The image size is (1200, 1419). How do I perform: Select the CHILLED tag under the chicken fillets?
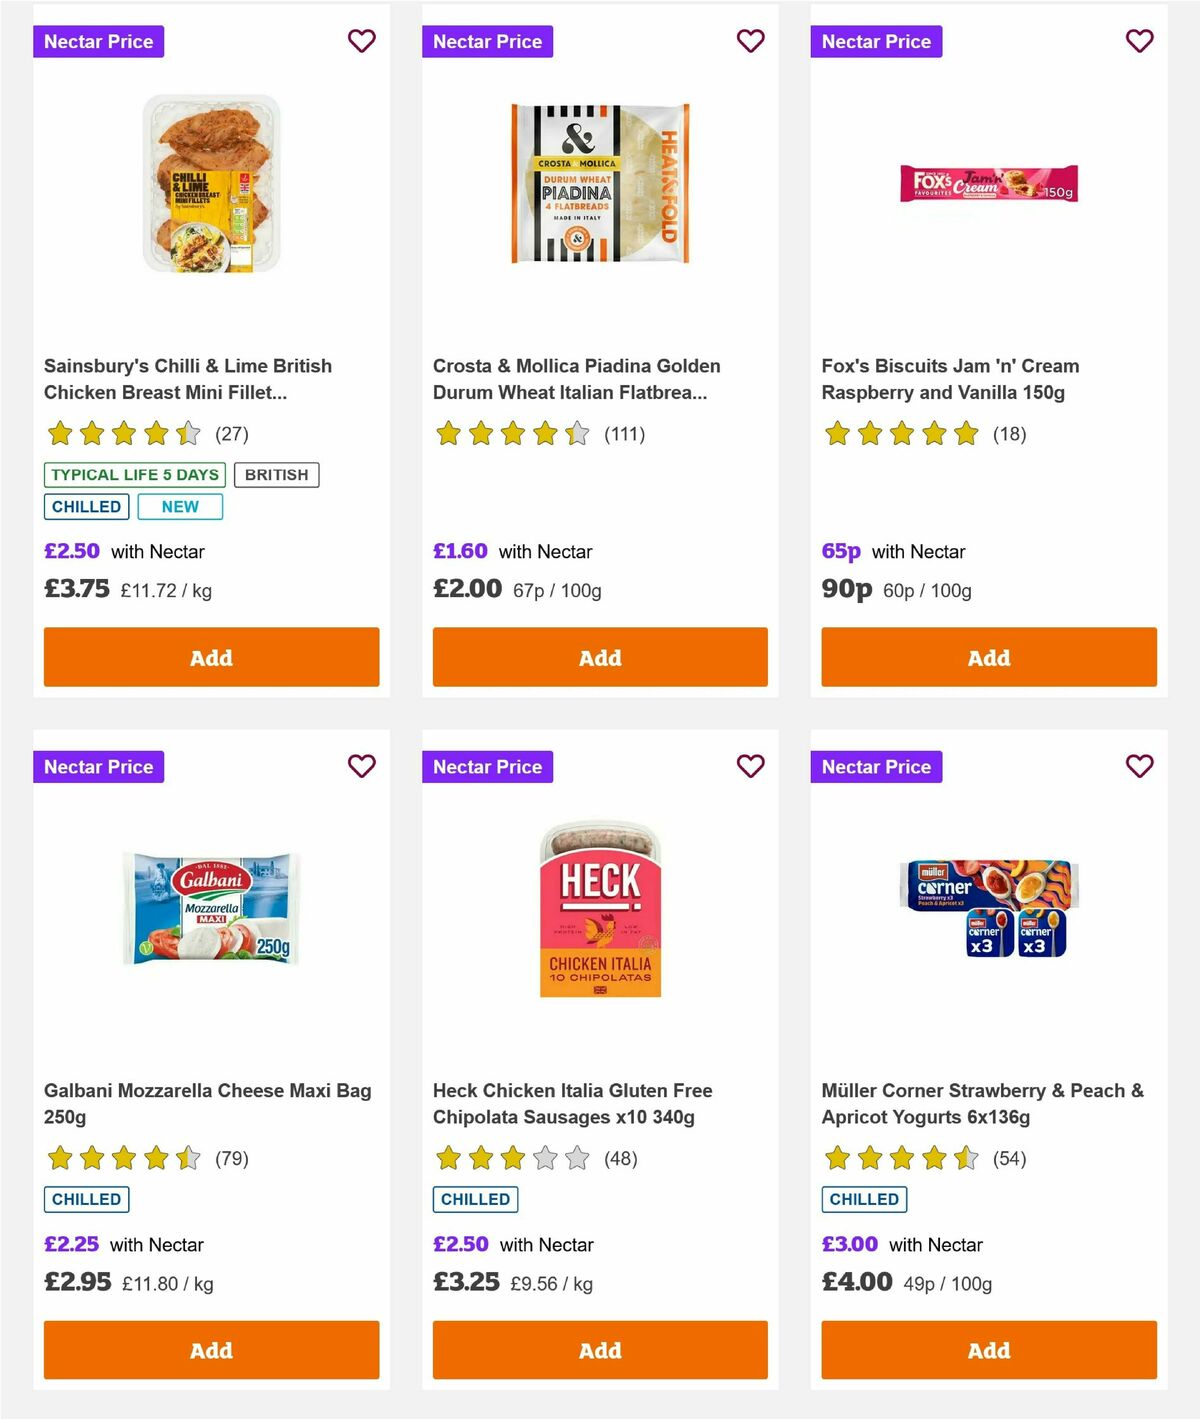[x=86, y=507]
